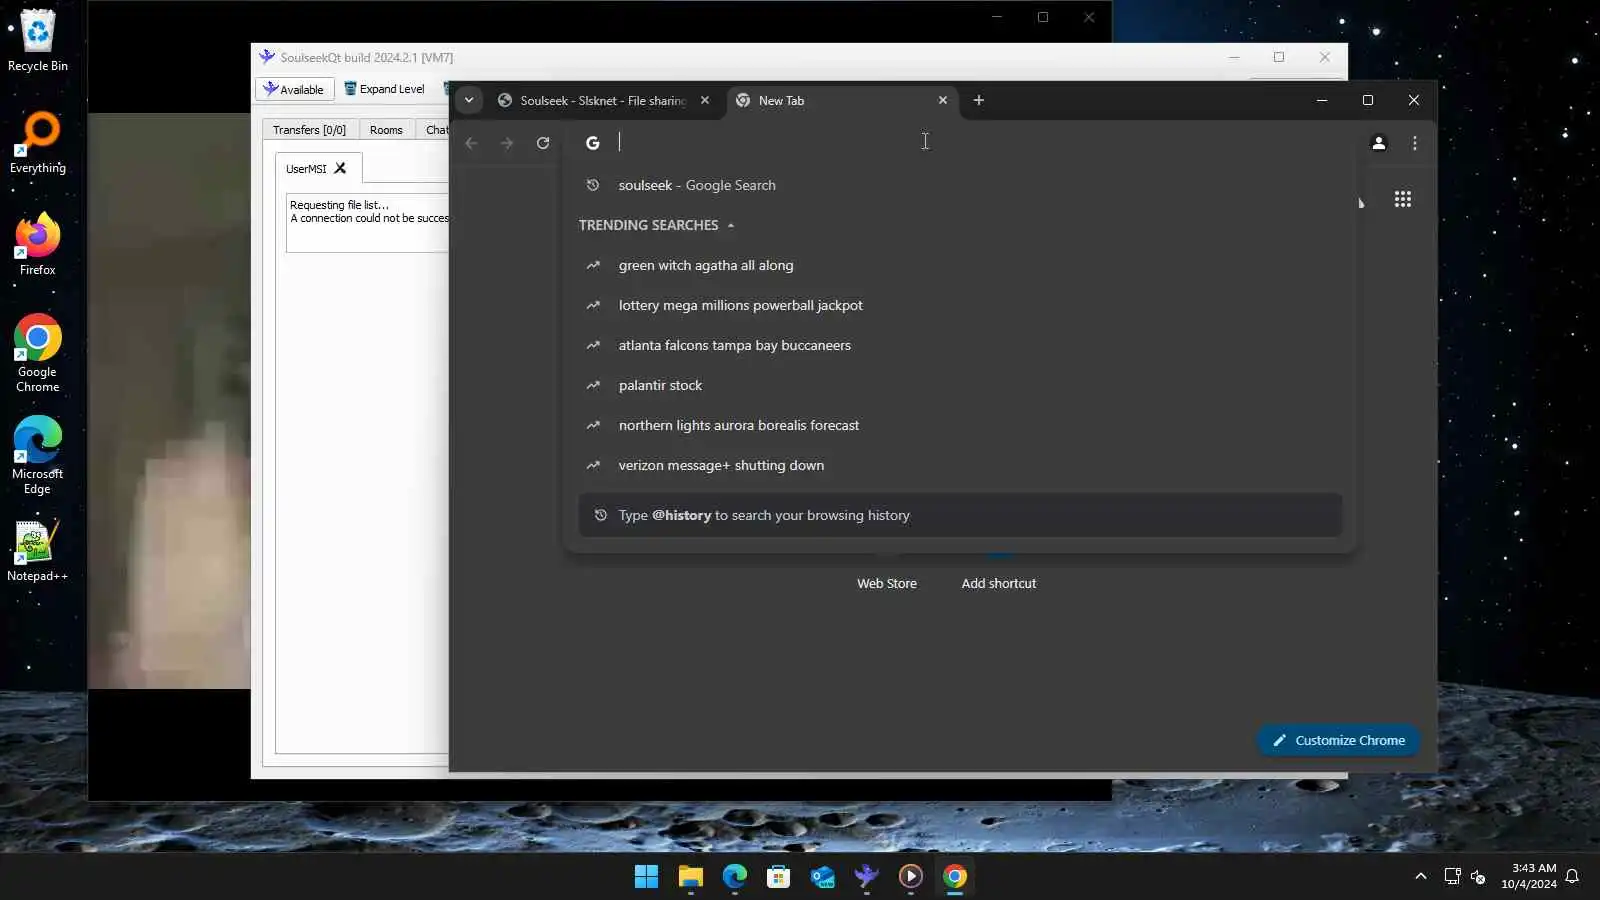The image size is (1600, 900).
Task: Click Expand Level in SoulseekQt toolbar
Action: click(385, 89)
